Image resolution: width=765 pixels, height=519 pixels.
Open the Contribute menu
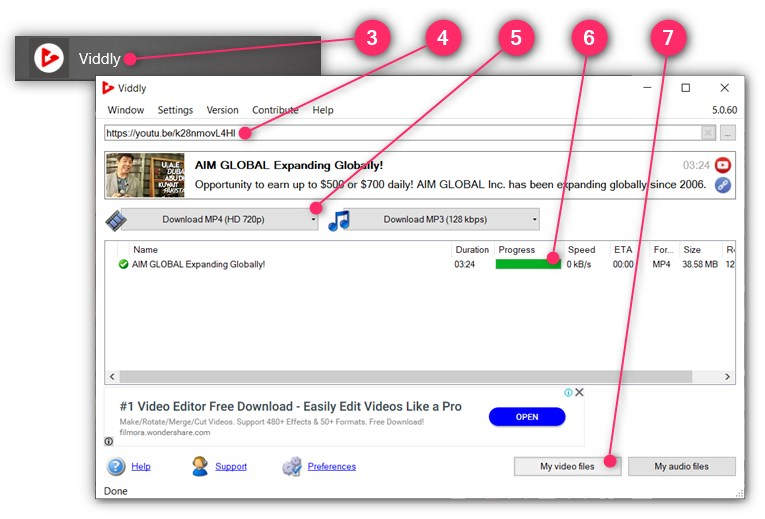[x=275, y=110]
